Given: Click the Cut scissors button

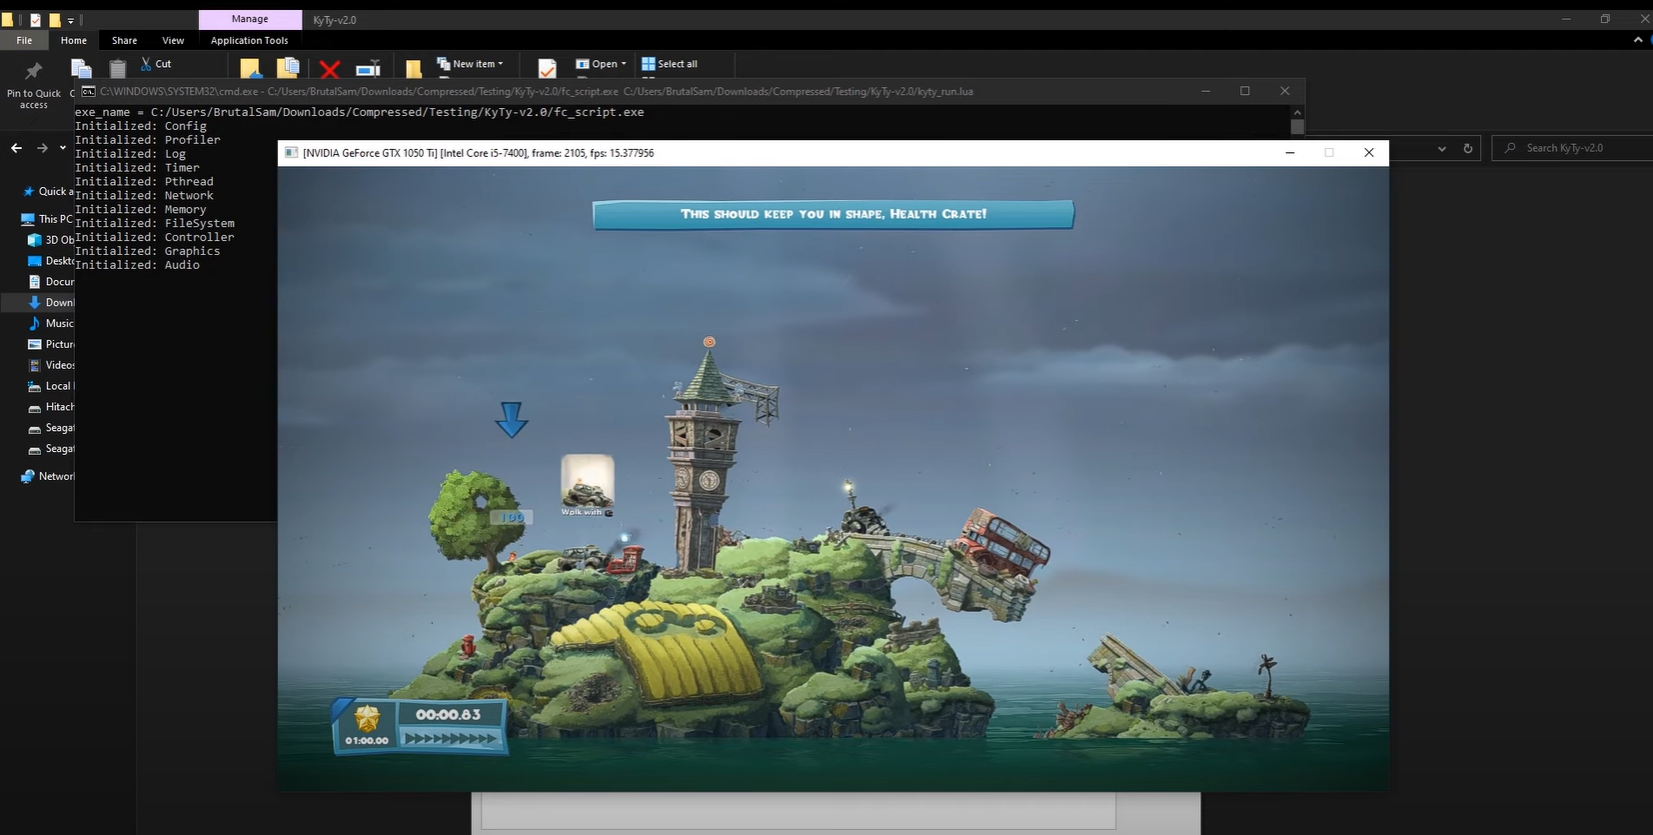Looking at the screenshot, I should pyautogui.click(x=156, y=64).
